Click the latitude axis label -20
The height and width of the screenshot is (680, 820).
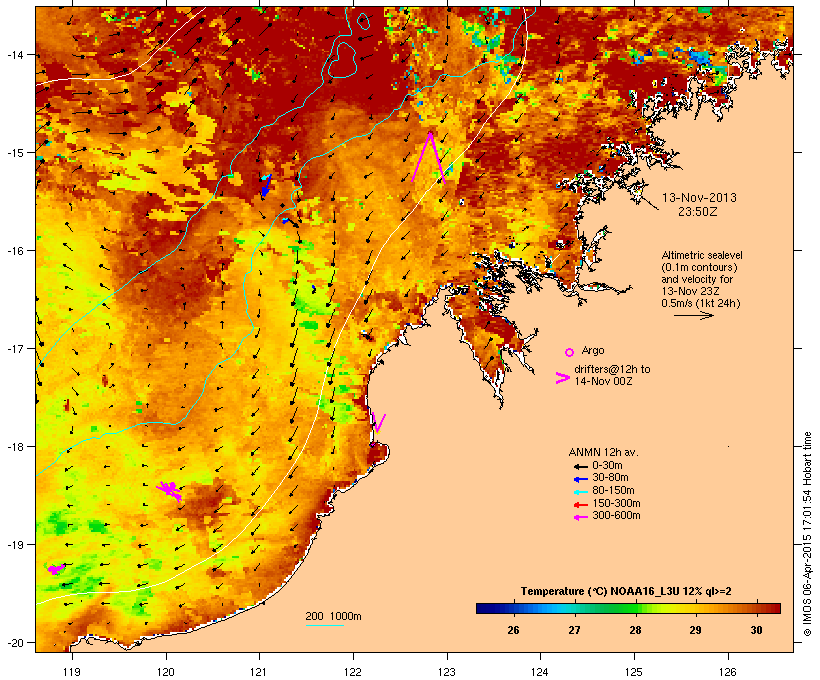point(15,642)
